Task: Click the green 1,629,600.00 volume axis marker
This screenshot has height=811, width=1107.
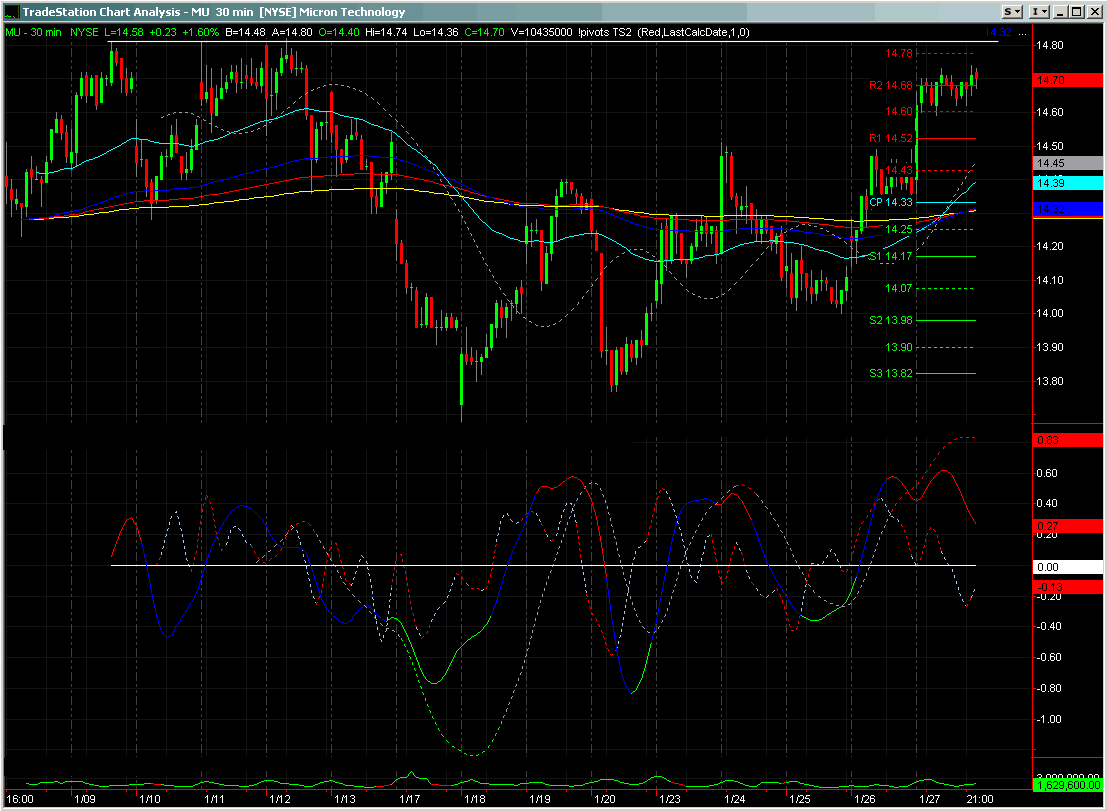Action: (x=1067, y=785)
